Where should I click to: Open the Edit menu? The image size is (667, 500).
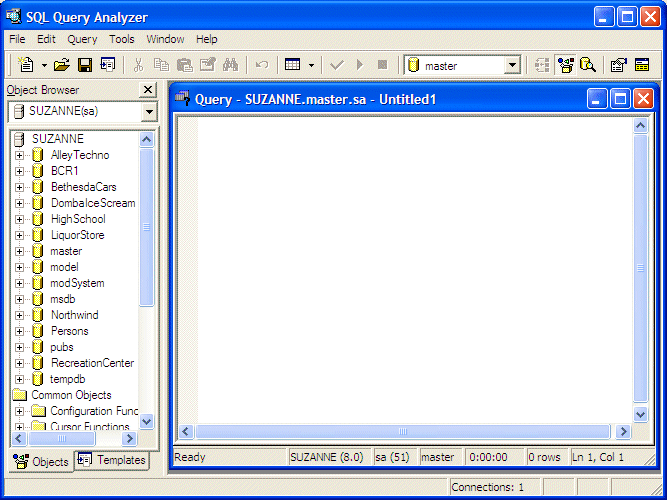46,39
